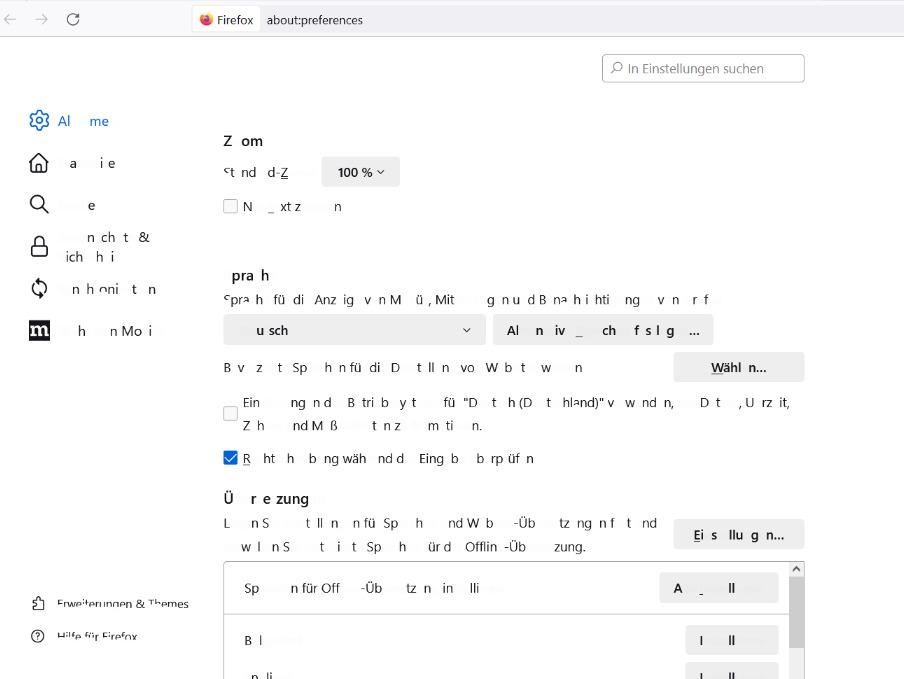Uncheck the spell check while typing checkbox
Screen dimensions: 904x679
pos(231,458)
